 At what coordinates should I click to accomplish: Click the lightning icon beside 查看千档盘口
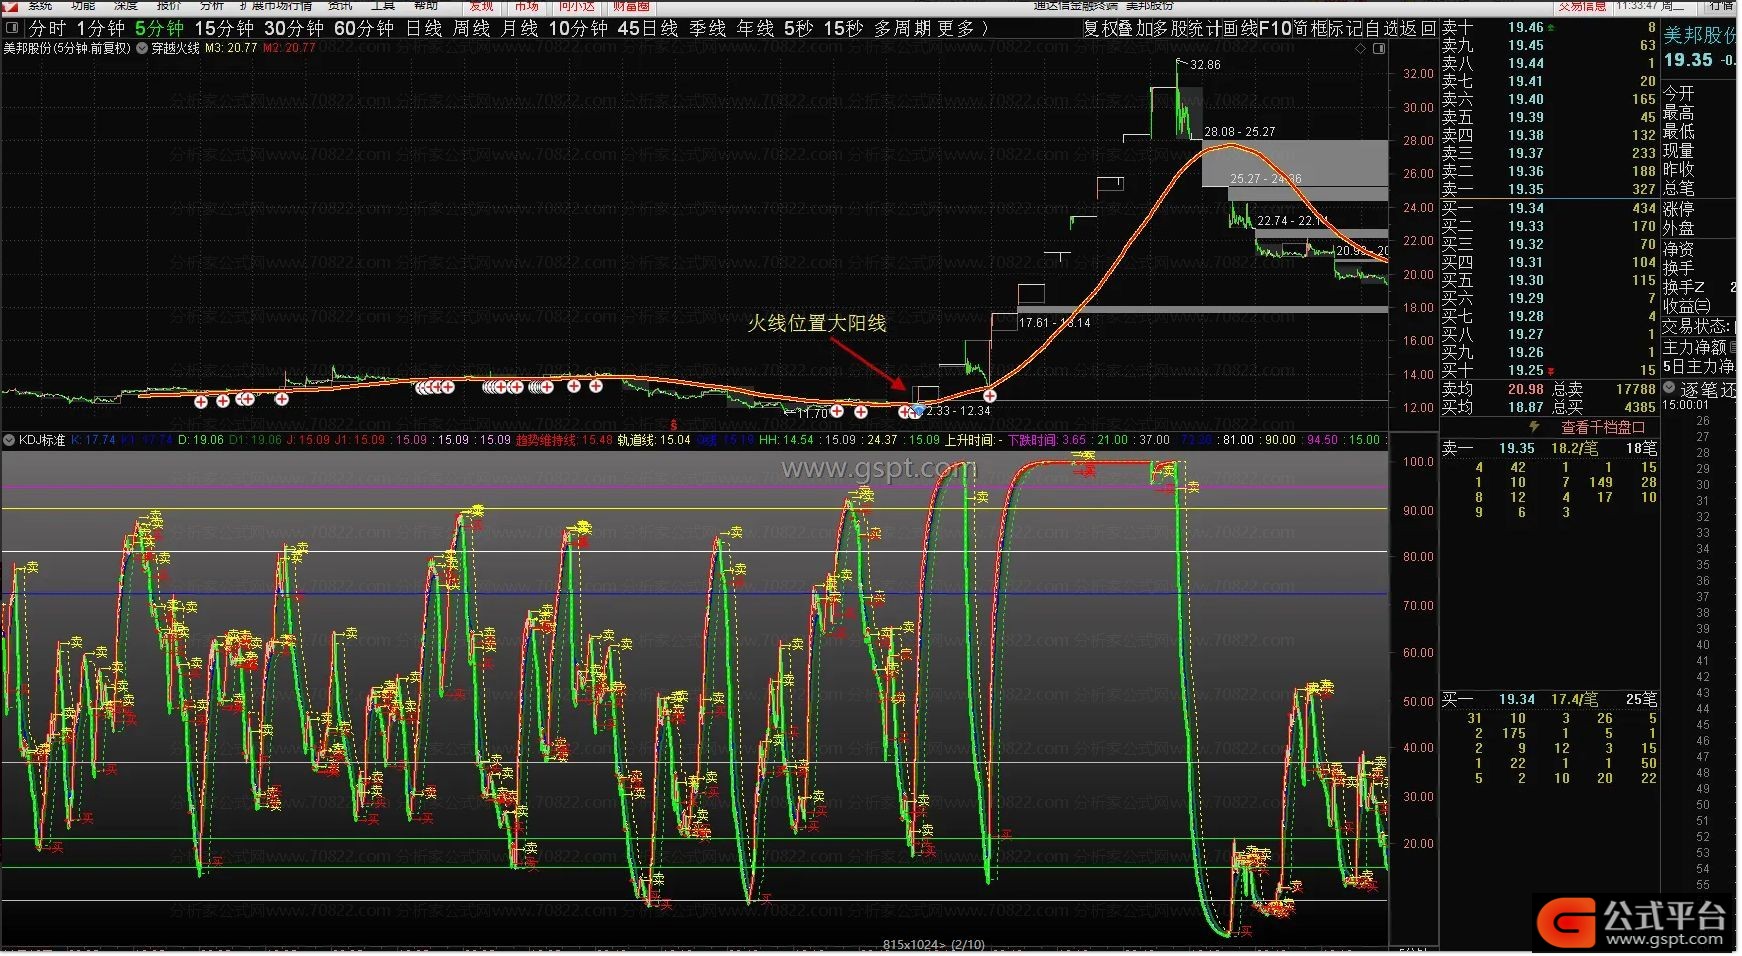coord(1534,427)
